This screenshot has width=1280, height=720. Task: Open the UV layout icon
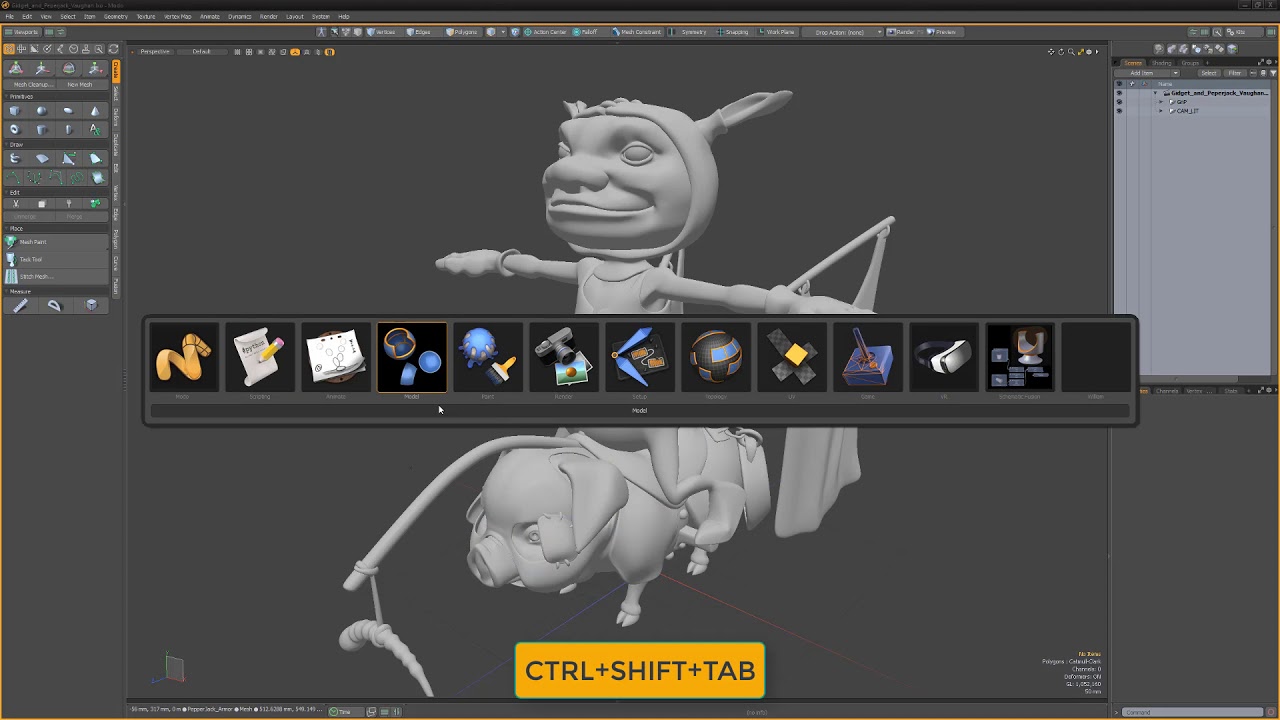pyautogui.click(x=792, y=358)
